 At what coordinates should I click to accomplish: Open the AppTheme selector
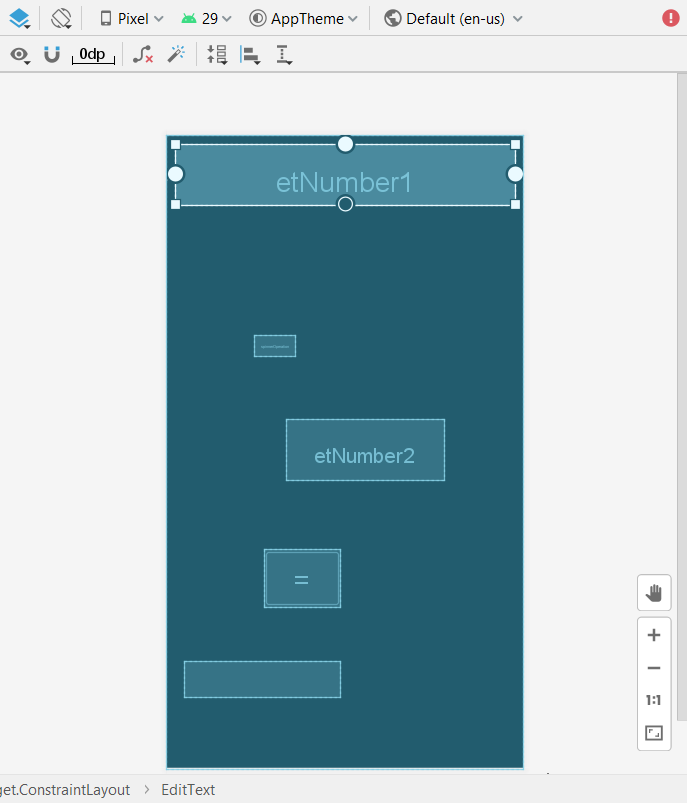click(303, 18)
